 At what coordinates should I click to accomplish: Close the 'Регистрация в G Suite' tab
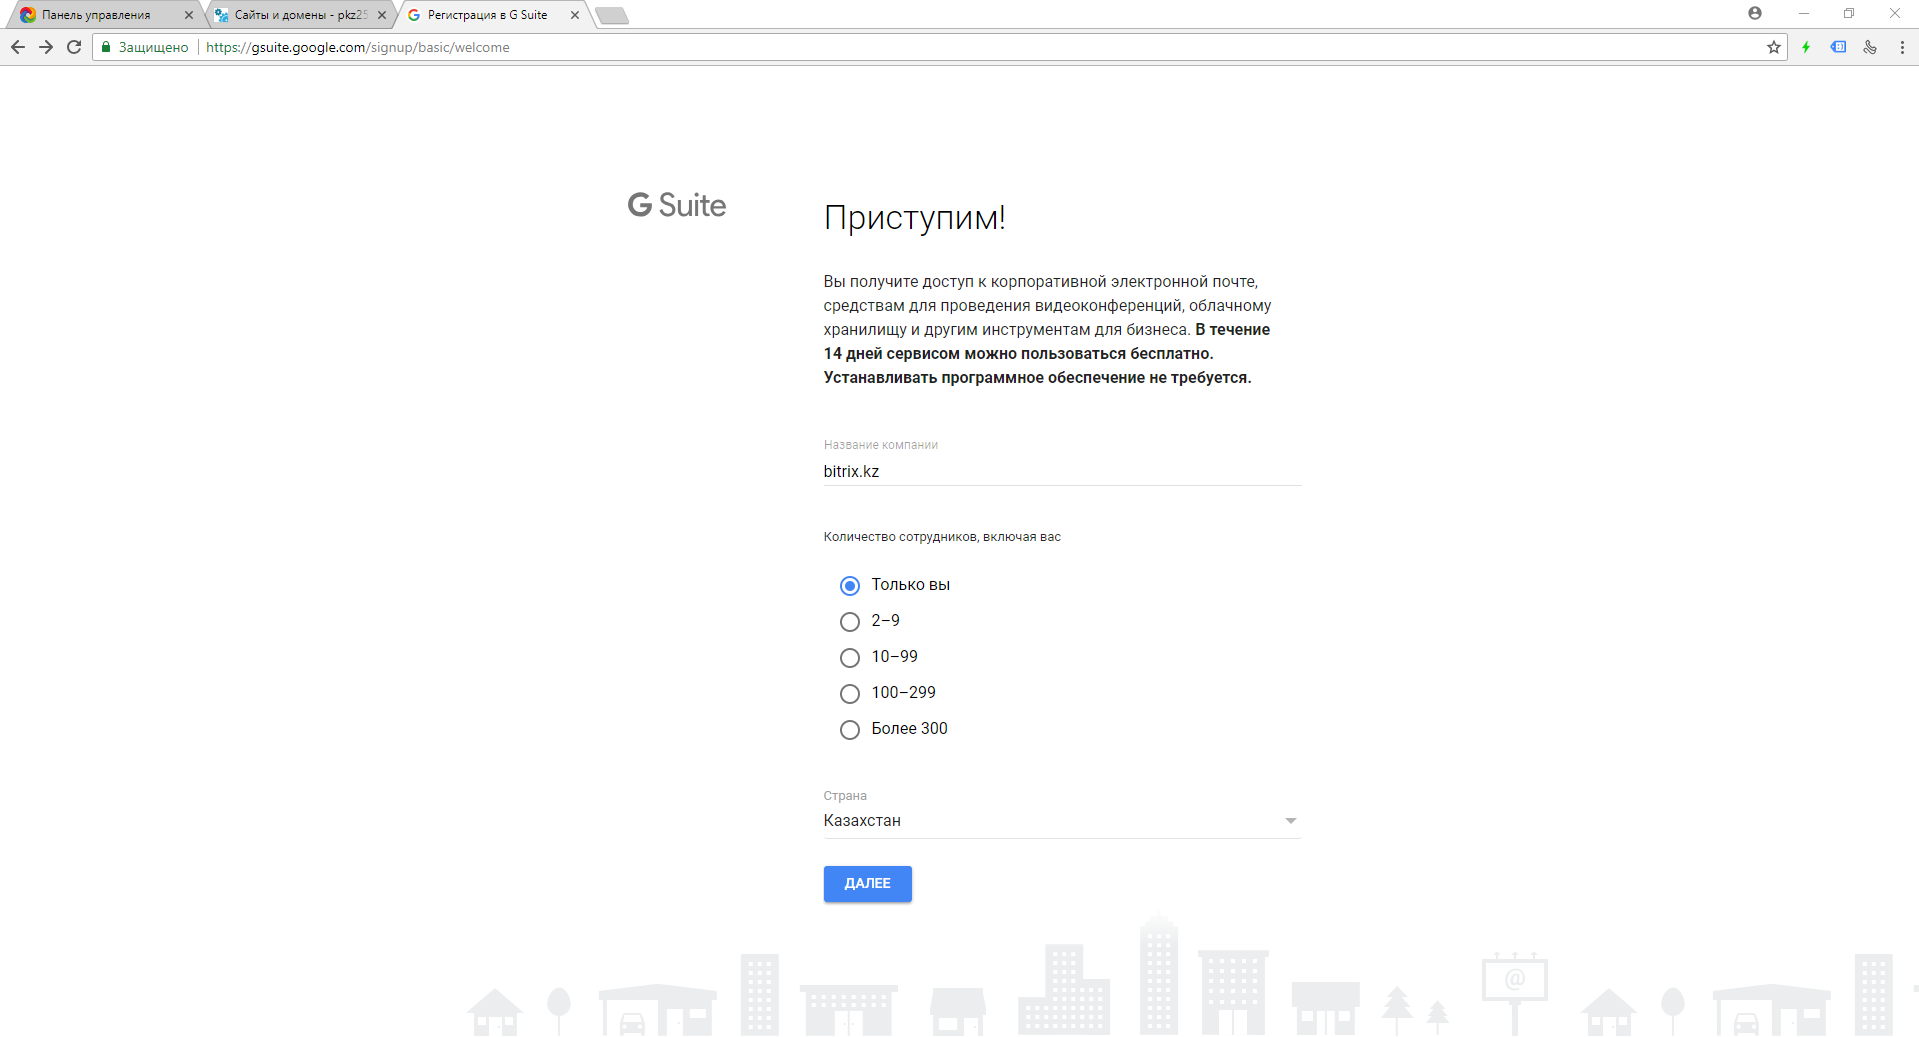point(575,15)
